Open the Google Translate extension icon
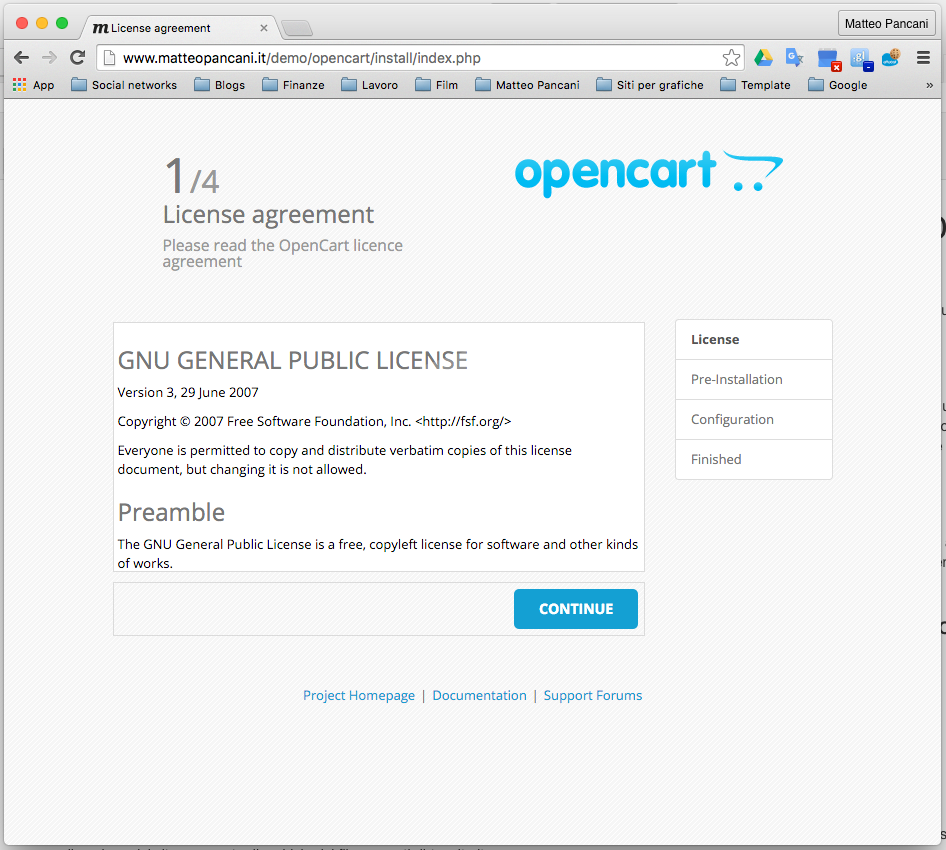 (x=795, y=58)
